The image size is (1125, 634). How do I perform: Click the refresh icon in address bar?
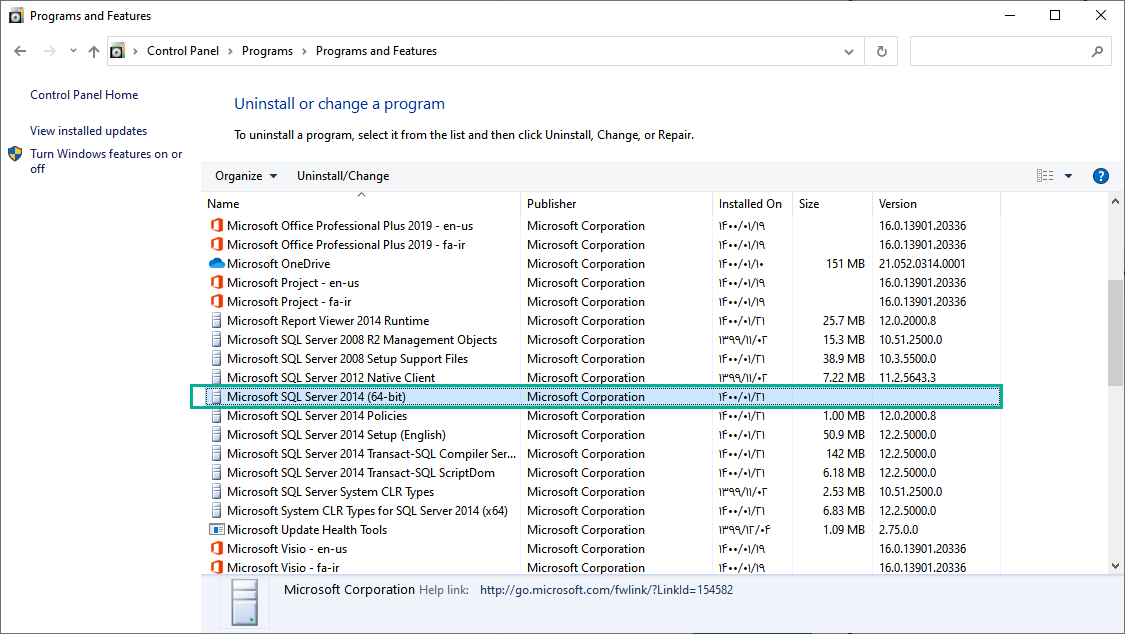(x=882, y=51)
